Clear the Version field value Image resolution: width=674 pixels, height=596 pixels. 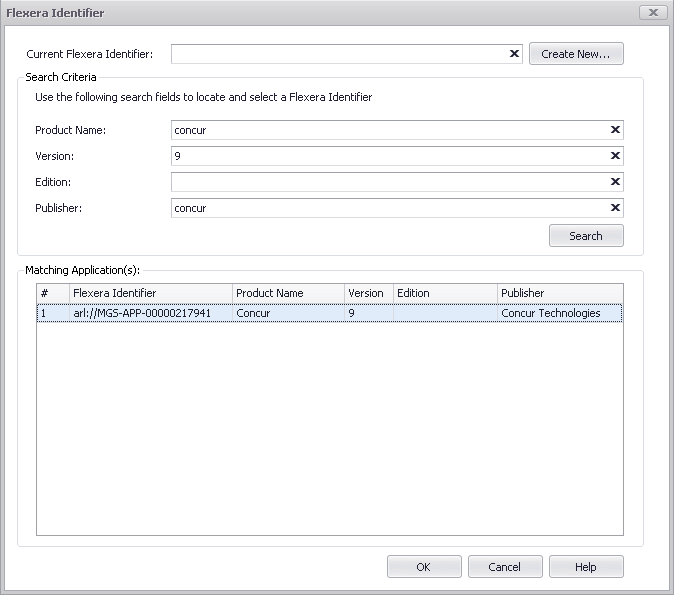tap(615, 156)
